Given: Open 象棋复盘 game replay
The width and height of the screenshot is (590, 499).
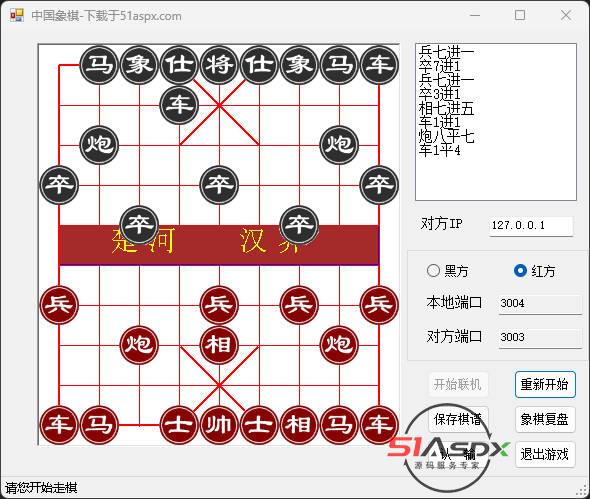Looking at the screenshot, I should click(x=545, y=419).
